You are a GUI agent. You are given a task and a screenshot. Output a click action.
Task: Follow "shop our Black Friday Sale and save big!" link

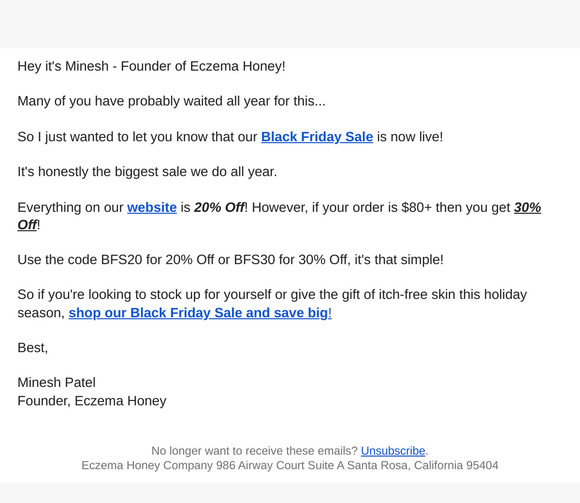[200, 313]
